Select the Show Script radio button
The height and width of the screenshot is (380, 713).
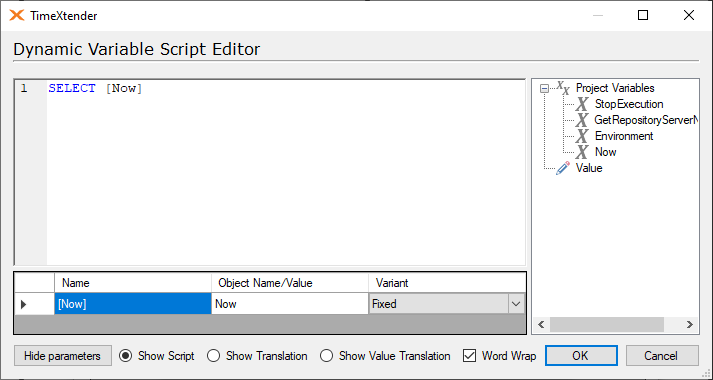click(x=126, y=355)
